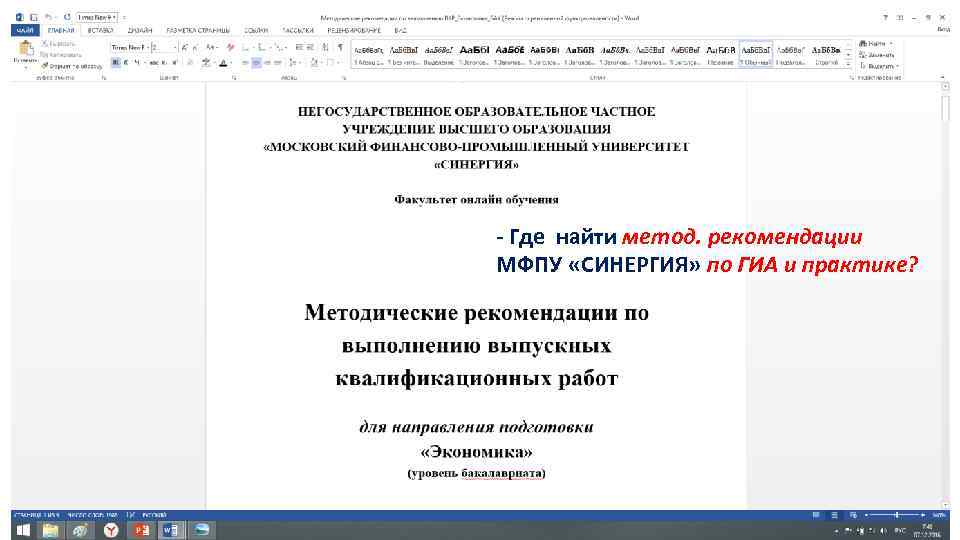Click the Find (Найти) button
The image size is (960, 540).
coord(876,43)
